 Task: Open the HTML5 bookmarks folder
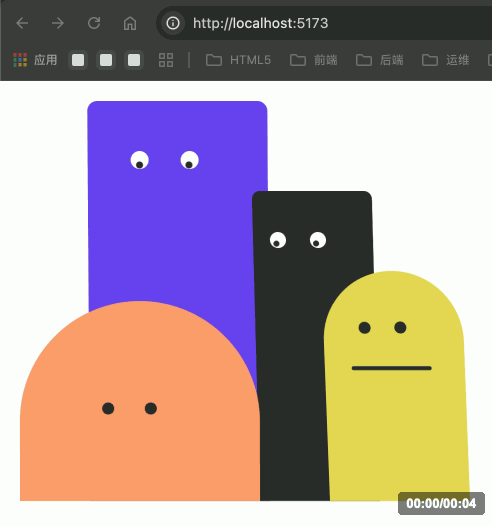click(x=238, y=60)
